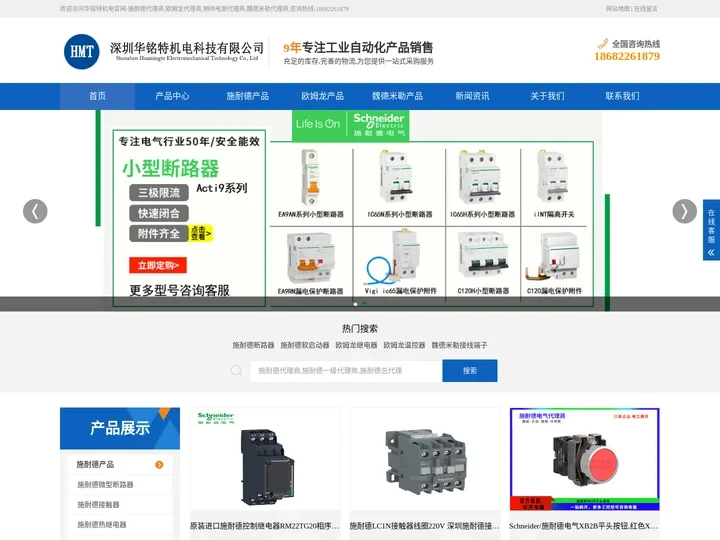The height and width of the screenshot is (540, 720).
Task: Click the previous slide arrow on banner
Action: (x=35, y=211)
